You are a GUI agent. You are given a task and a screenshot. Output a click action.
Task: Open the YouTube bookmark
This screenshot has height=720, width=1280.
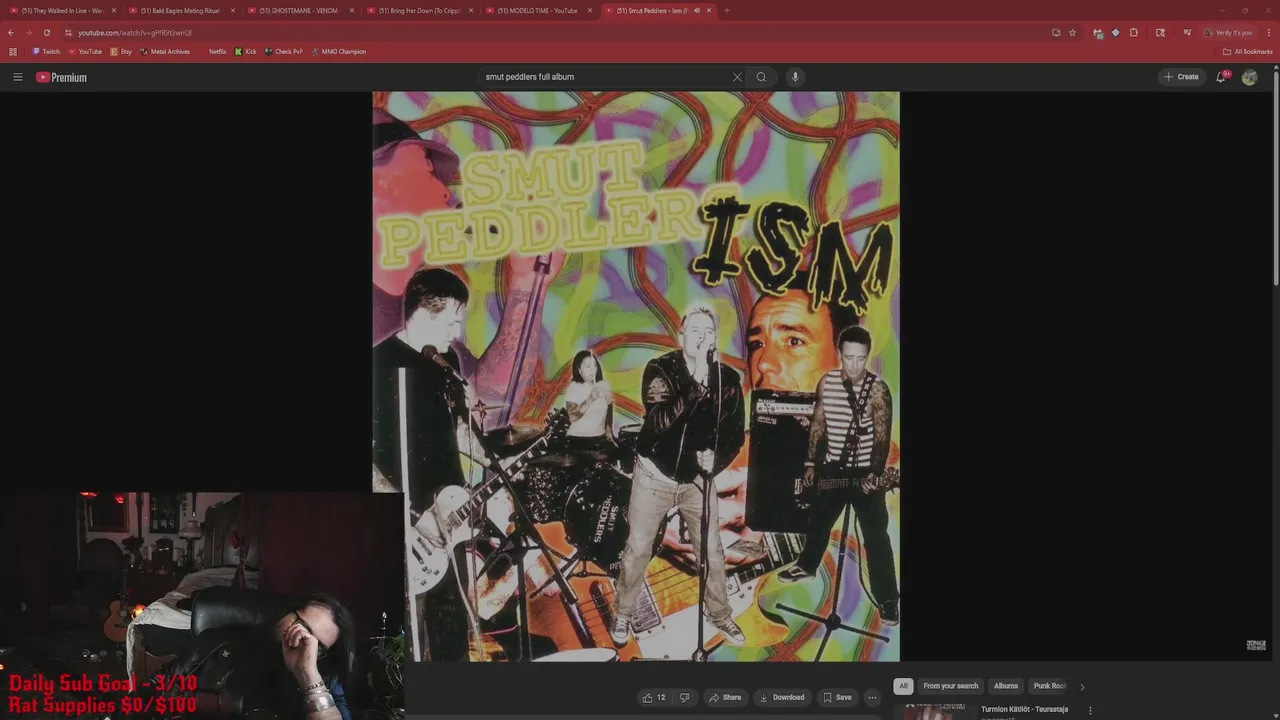85,51
